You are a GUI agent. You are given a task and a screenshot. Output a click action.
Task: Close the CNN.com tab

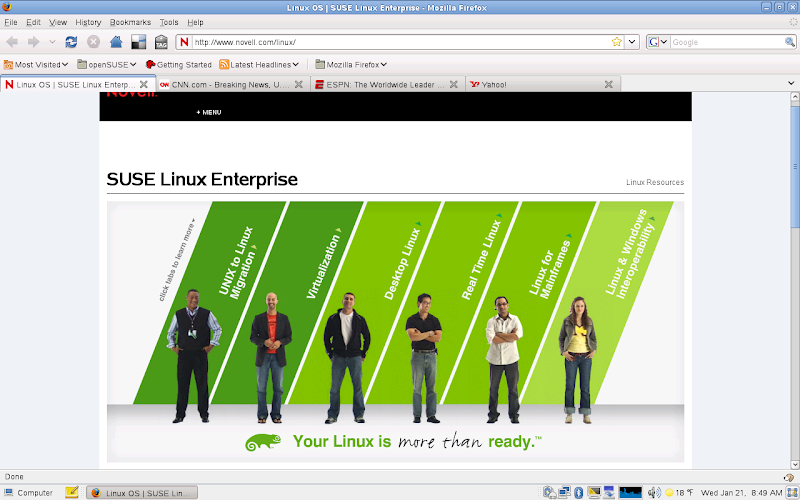click(x=299, y=84)
